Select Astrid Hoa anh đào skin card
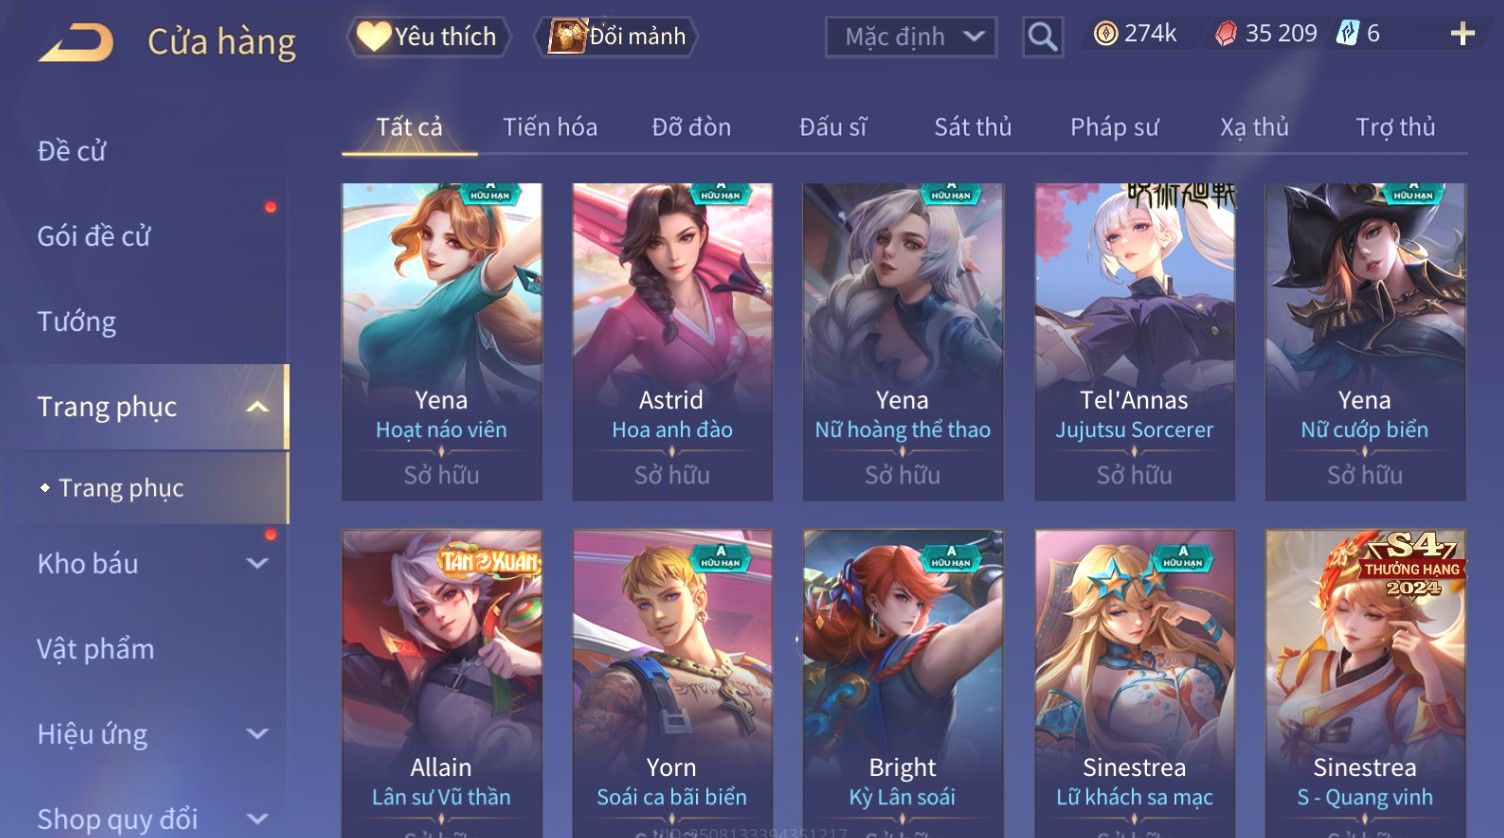Viewport: 1504px width, 838px height. tap(672, 341)
